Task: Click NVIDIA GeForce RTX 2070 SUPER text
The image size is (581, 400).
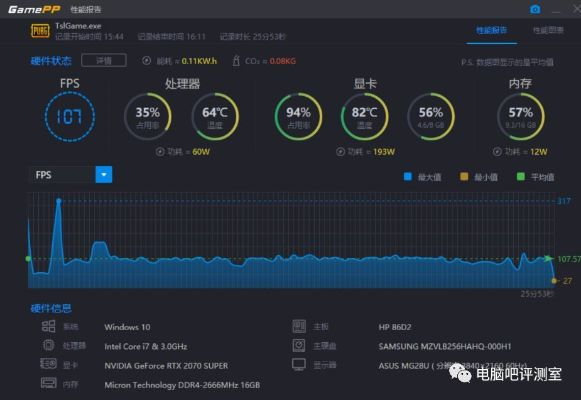Action: pyautogui.click(x=166, y=366)
